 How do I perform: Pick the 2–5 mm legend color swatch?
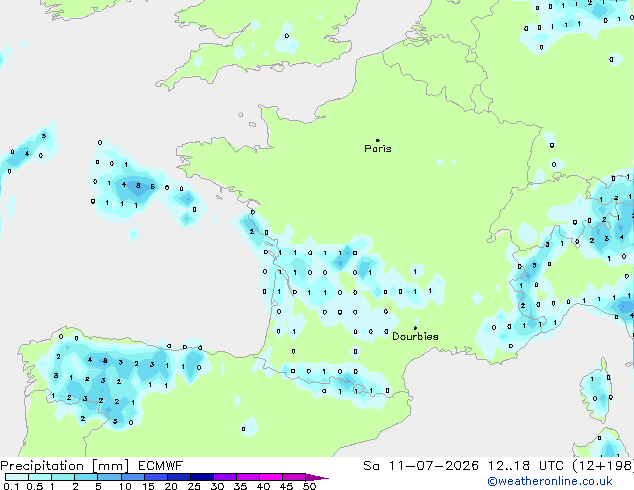pos(86,477)
